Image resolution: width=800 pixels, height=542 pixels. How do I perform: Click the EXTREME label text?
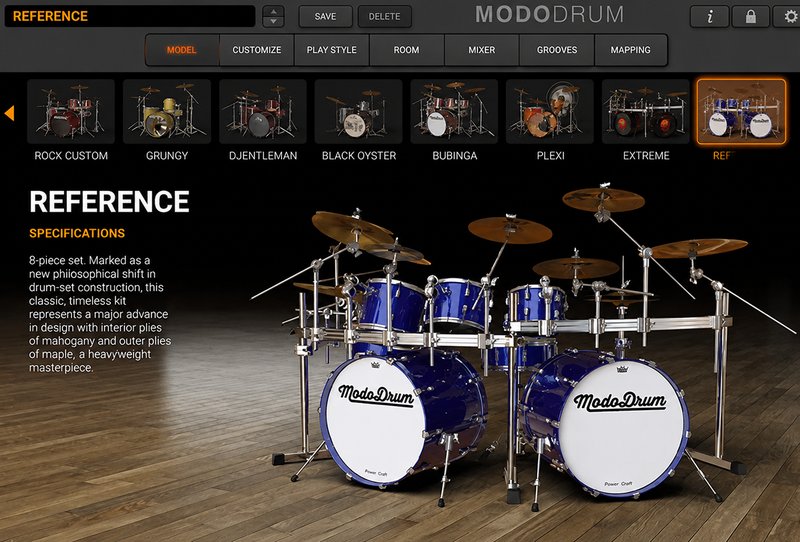point(646,156)
